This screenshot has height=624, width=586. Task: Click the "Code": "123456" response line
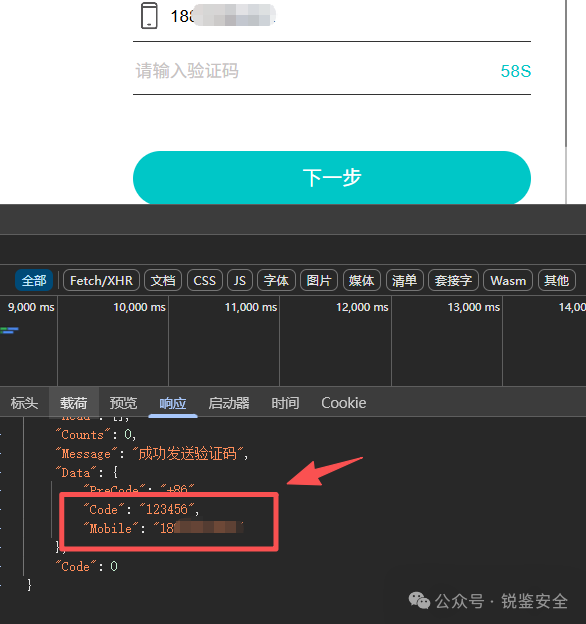coord(141,509)
